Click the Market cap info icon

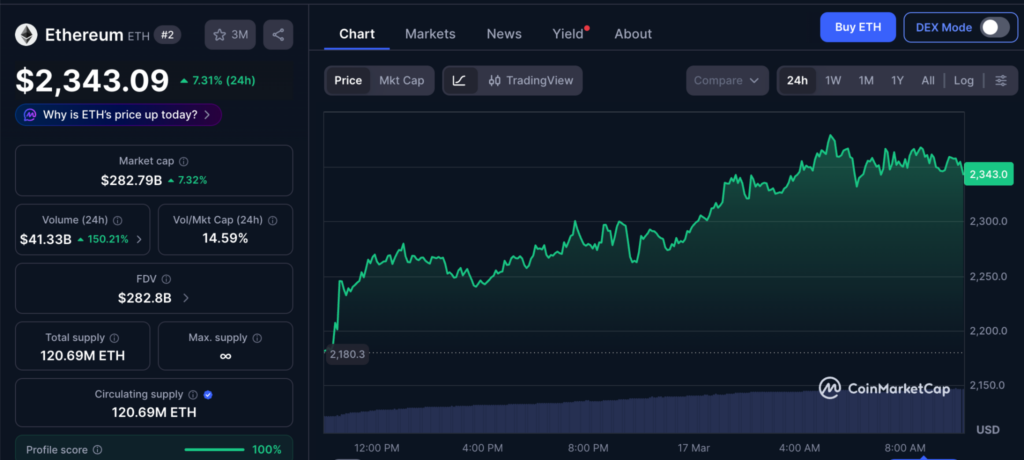(184, 161)
